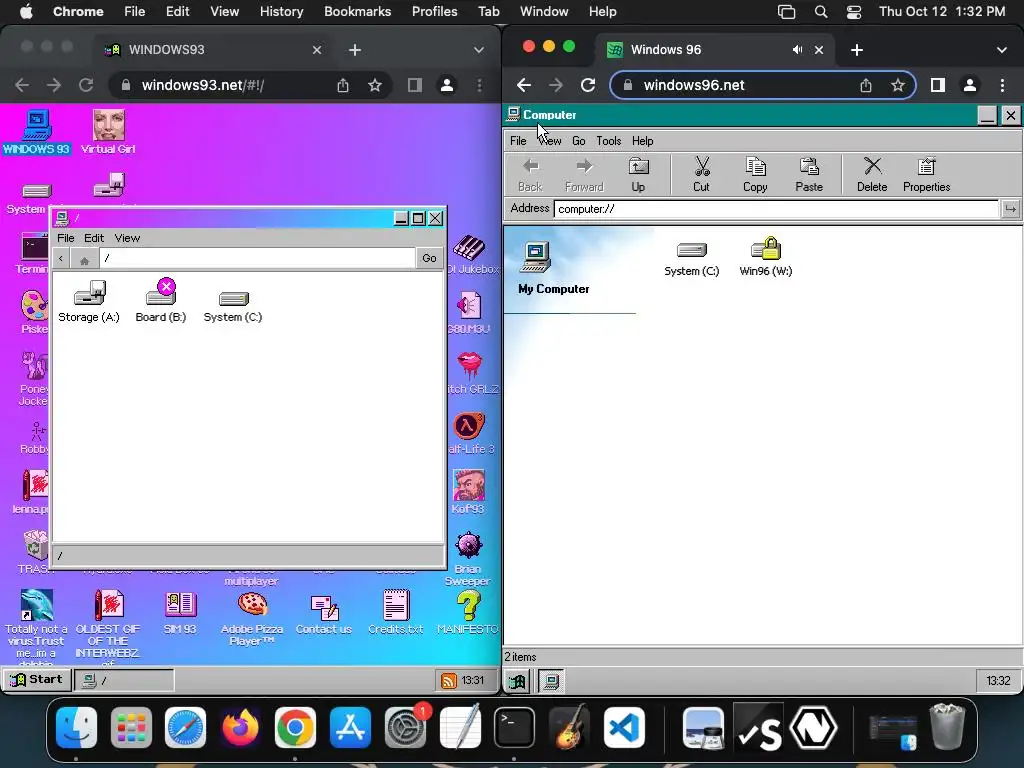Open the macOS Control Center icon
Viewport: 1024px width, 768px height.
click(854, 12)
